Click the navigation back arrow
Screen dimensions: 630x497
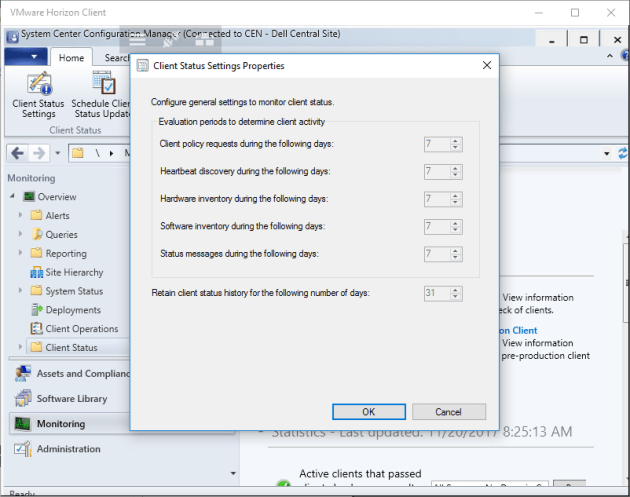coord(17,153)
